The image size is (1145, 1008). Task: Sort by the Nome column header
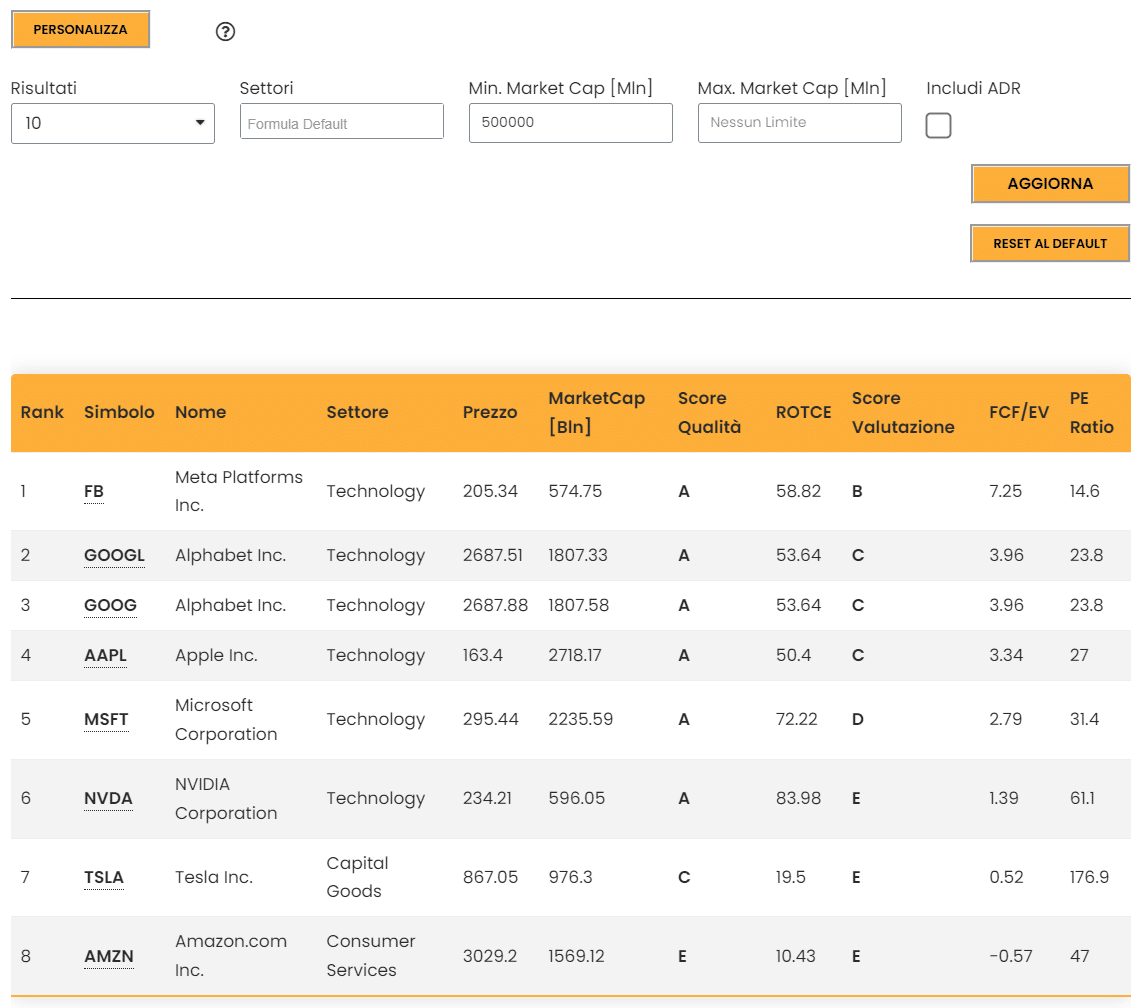(x=201, y=412)
